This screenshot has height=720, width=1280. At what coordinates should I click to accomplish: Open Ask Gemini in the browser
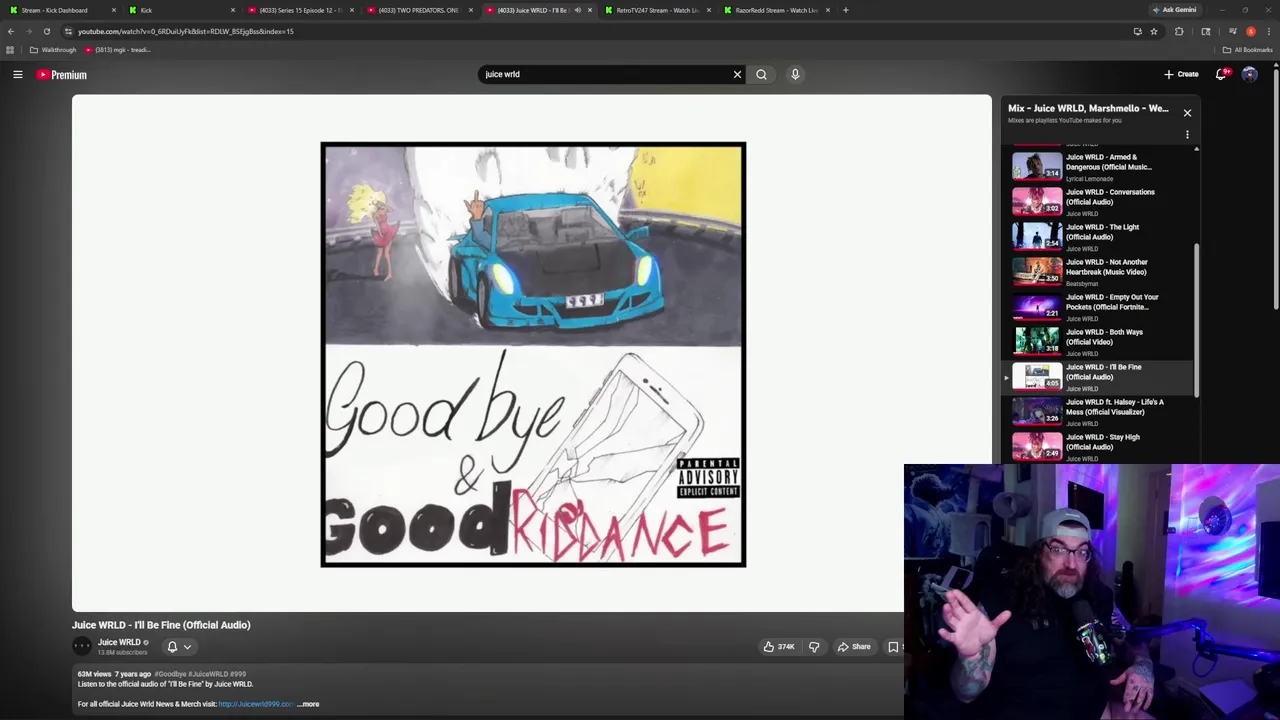(1174, 10)
